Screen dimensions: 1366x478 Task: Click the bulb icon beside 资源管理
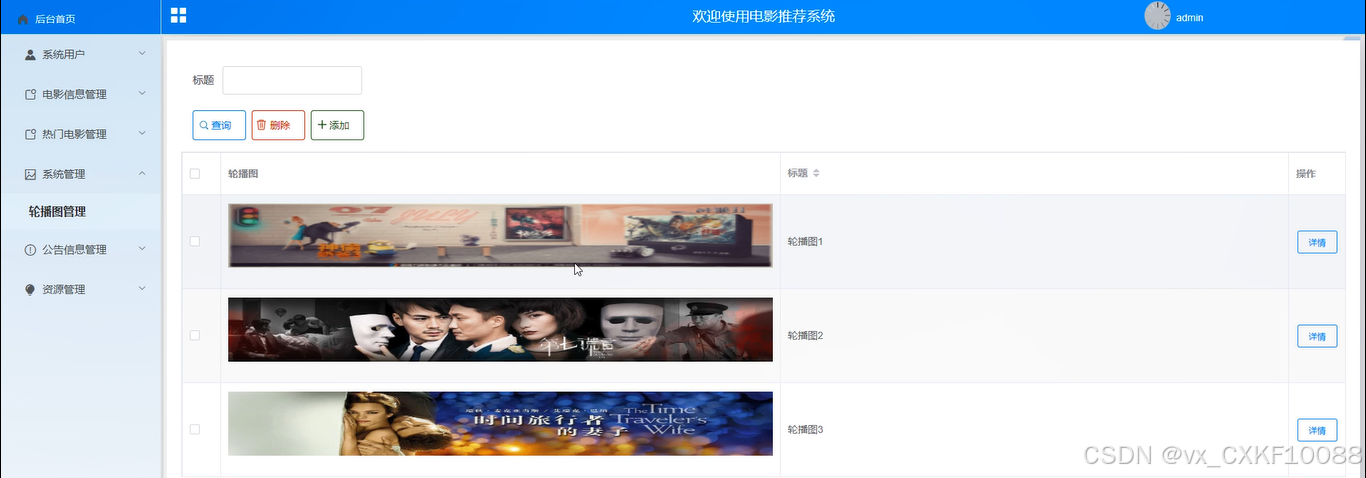coord(30,290)
